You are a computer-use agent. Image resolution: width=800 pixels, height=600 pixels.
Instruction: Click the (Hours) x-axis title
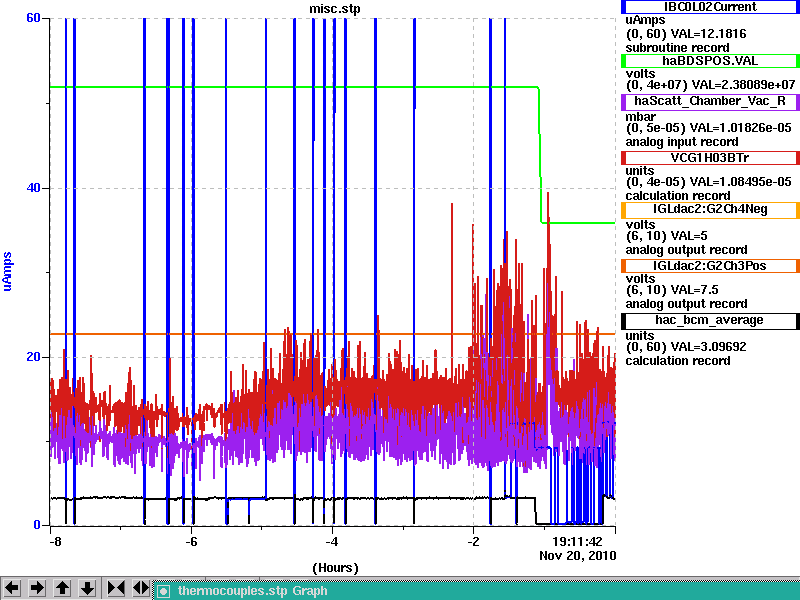point(335,568)
